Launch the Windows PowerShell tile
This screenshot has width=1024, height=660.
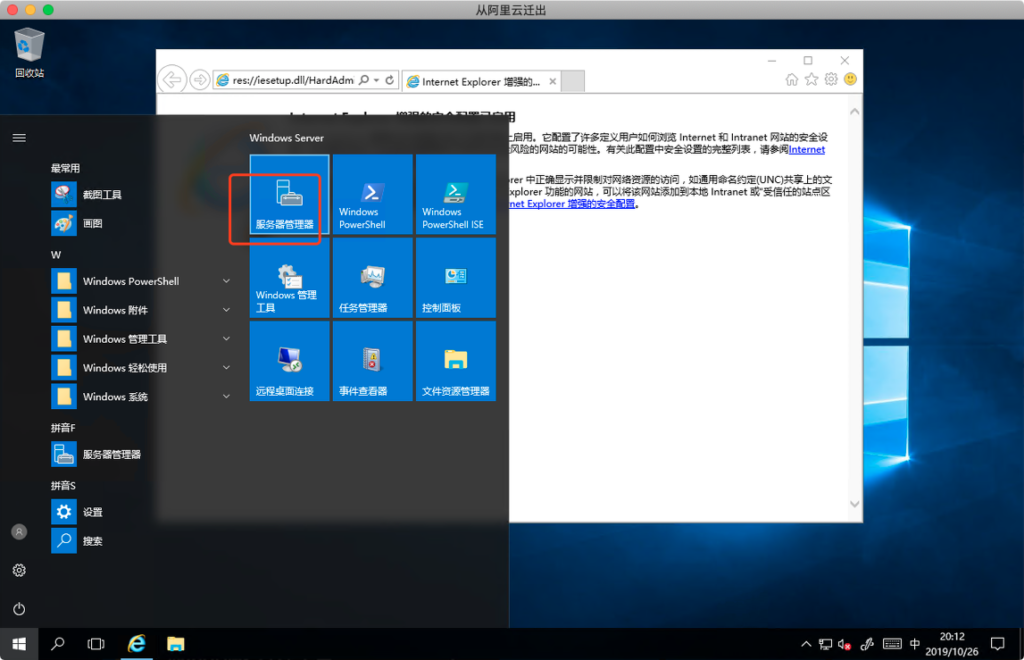[372, 194]
